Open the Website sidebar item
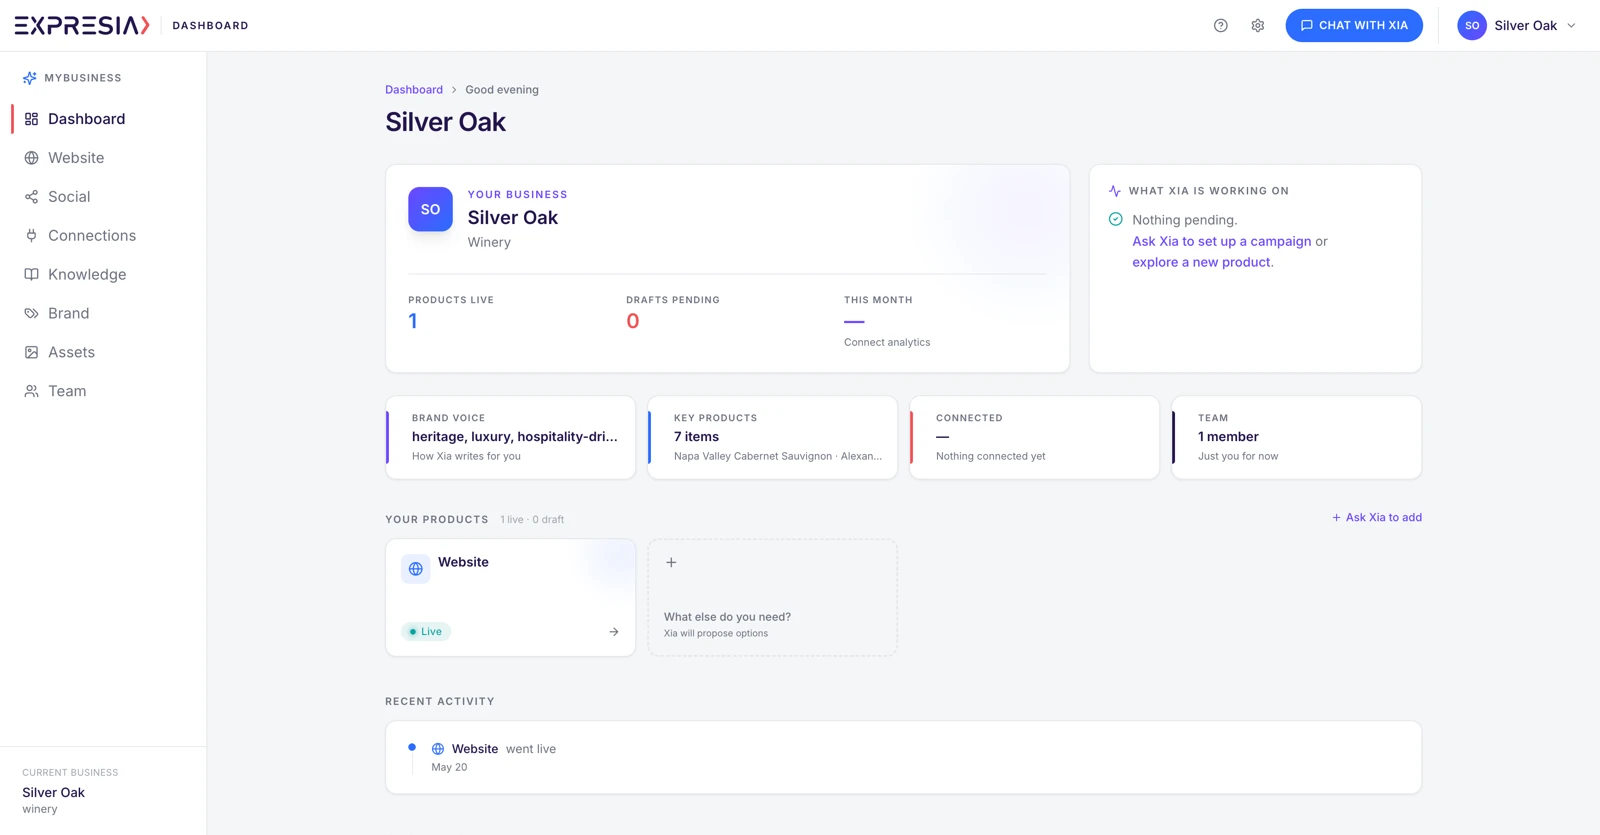This screenshot has height=835, width=1600. [104, 158]
